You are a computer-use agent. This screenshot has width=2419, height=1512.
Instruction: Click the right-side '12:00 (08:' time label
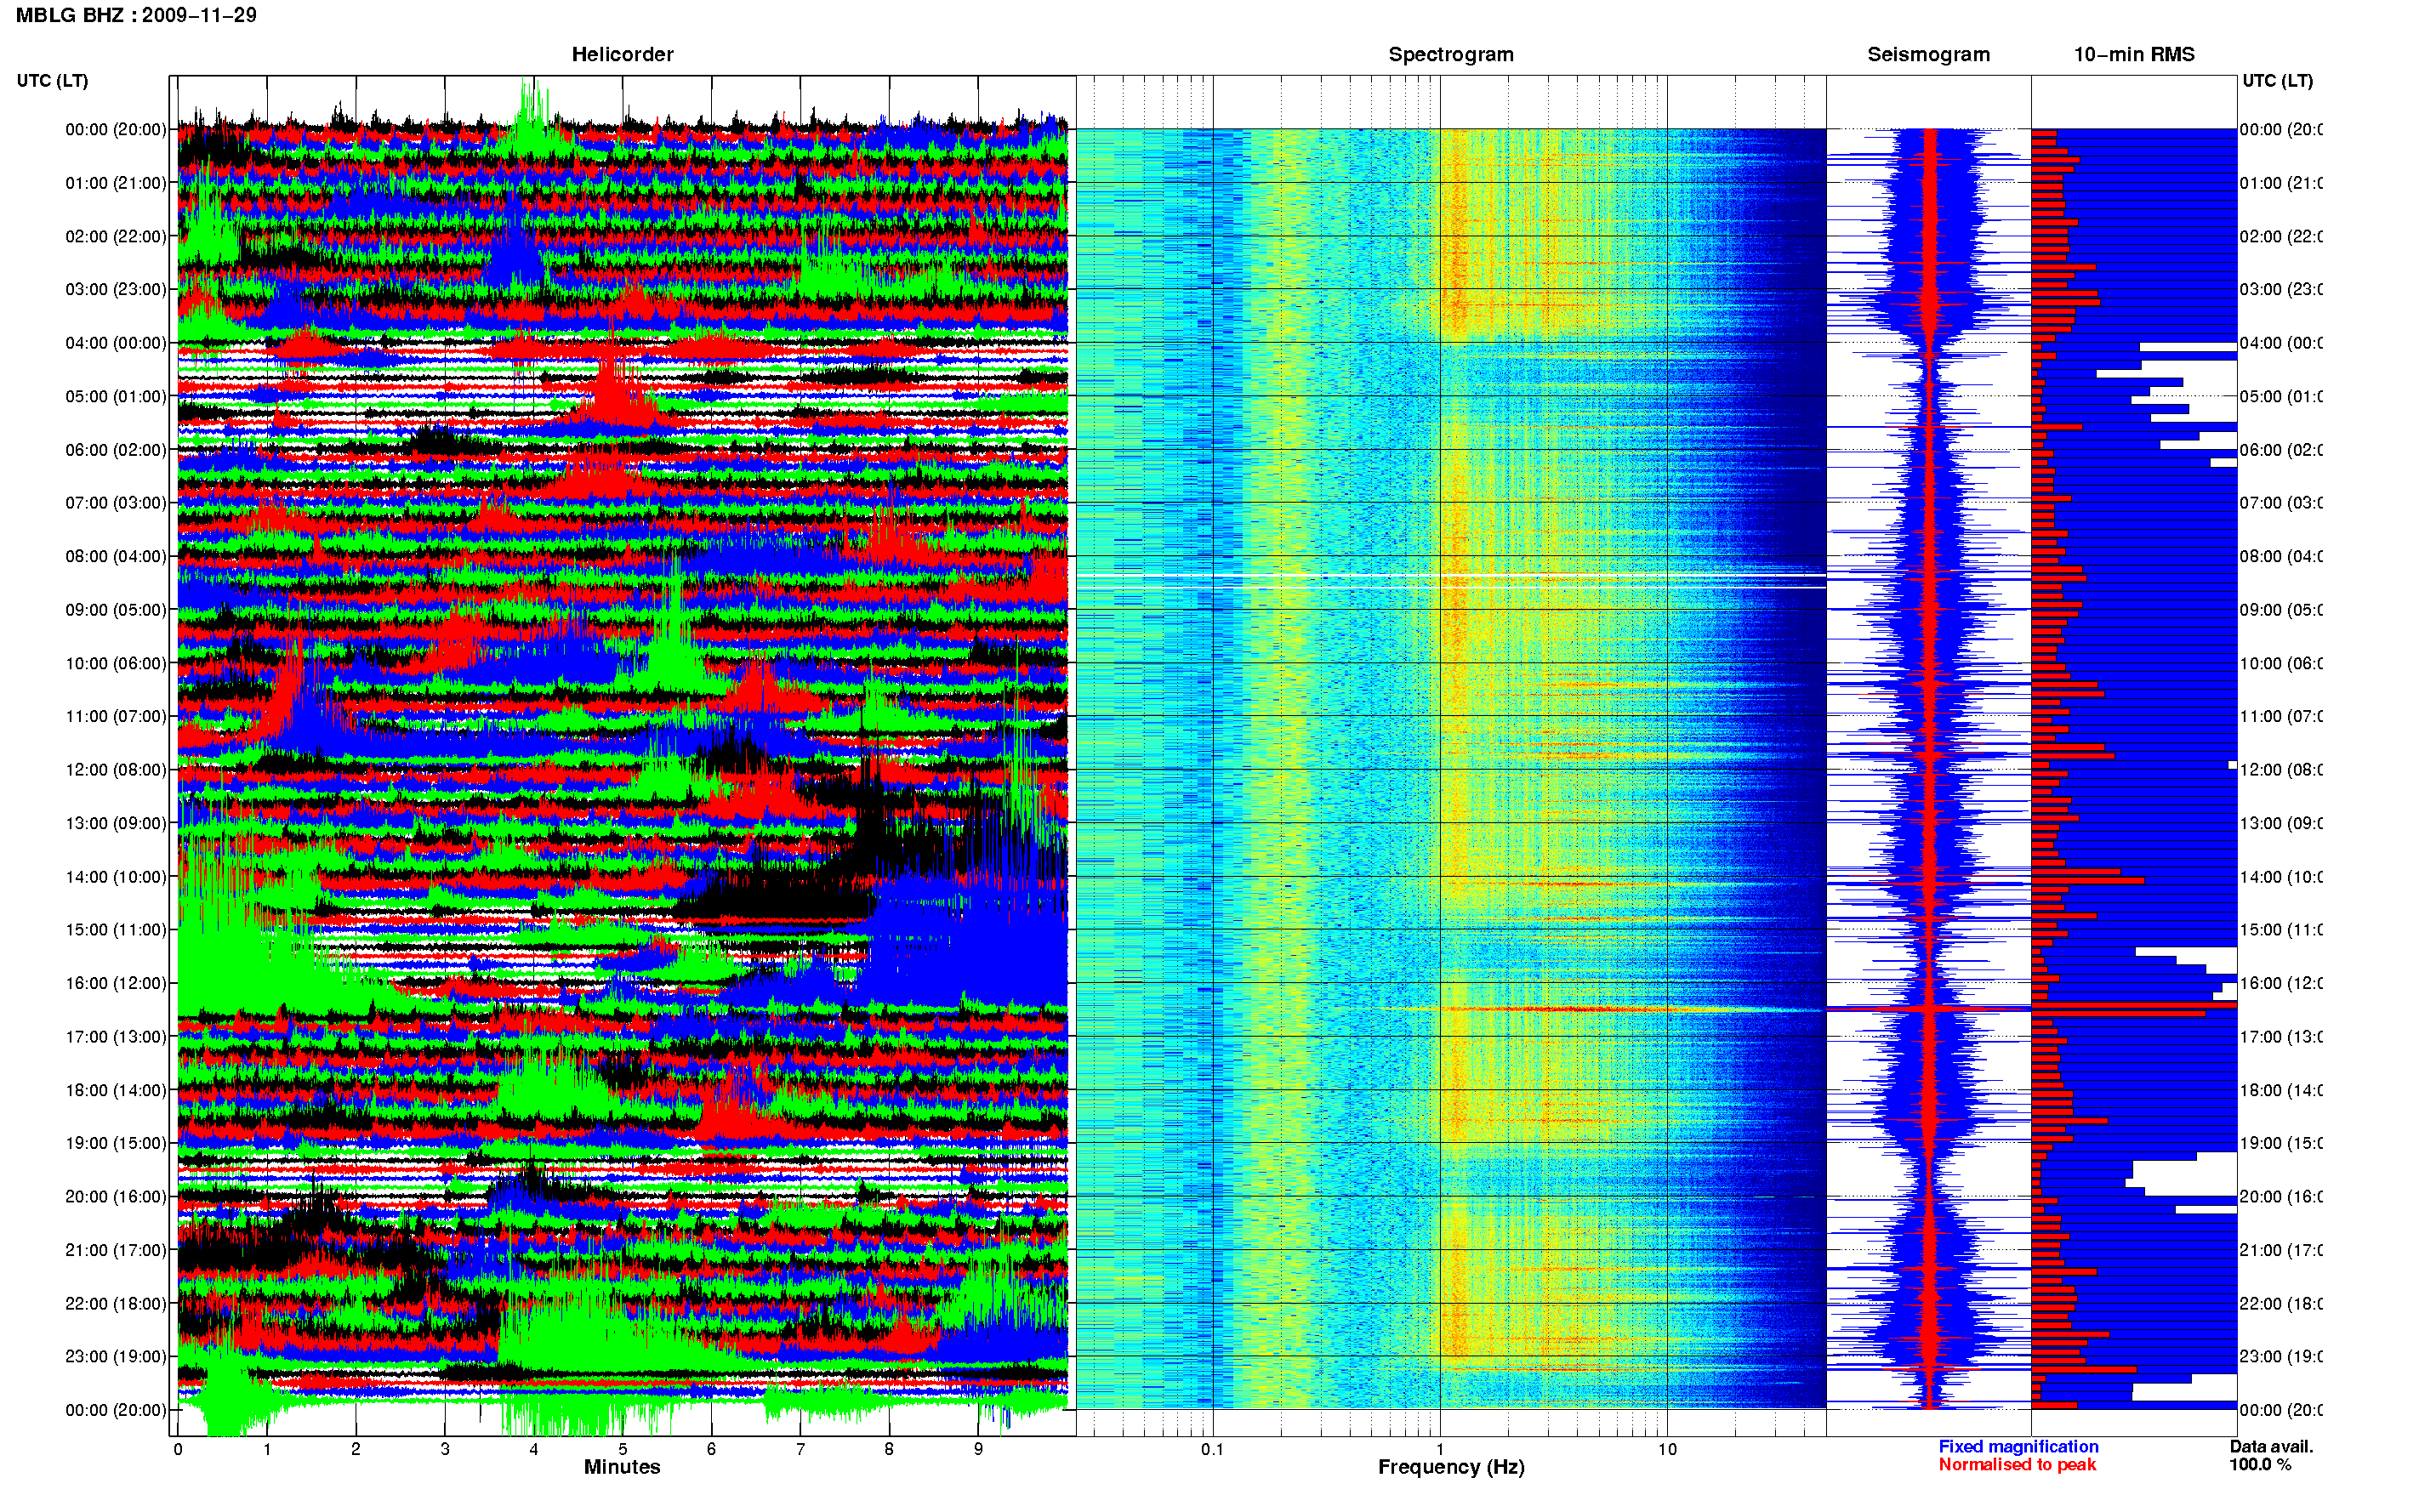click(2281, 769)
